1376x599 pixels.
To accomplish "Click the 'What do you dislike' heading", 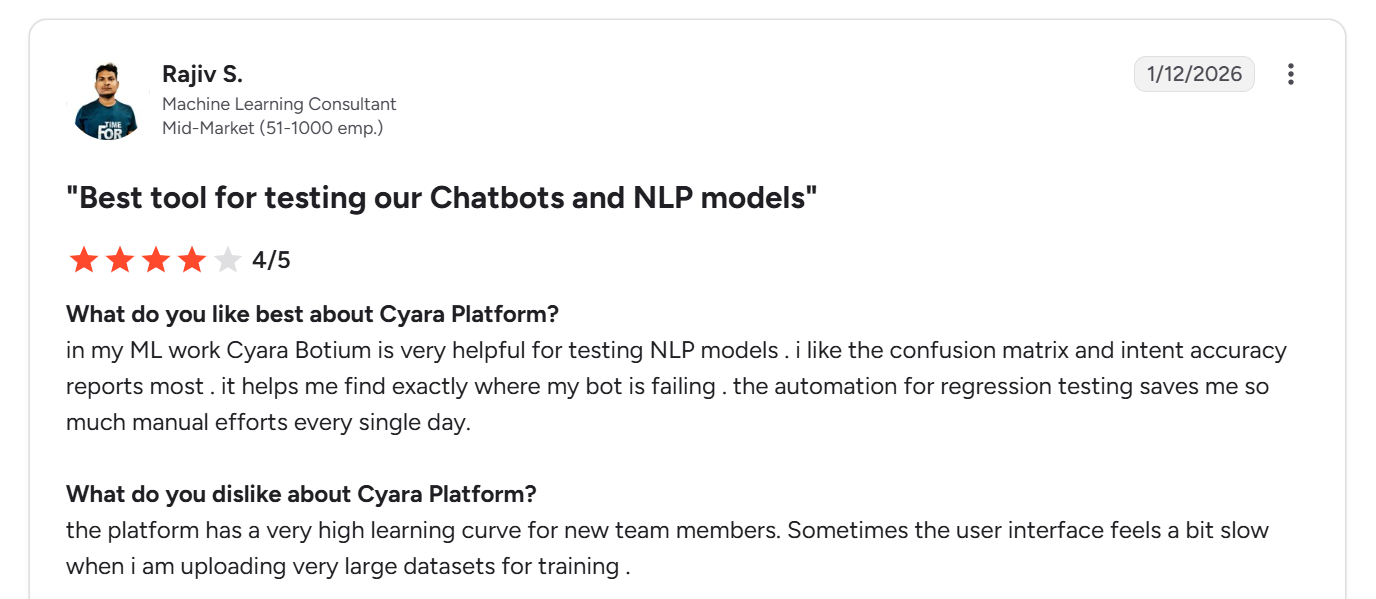I will [301, 494].
